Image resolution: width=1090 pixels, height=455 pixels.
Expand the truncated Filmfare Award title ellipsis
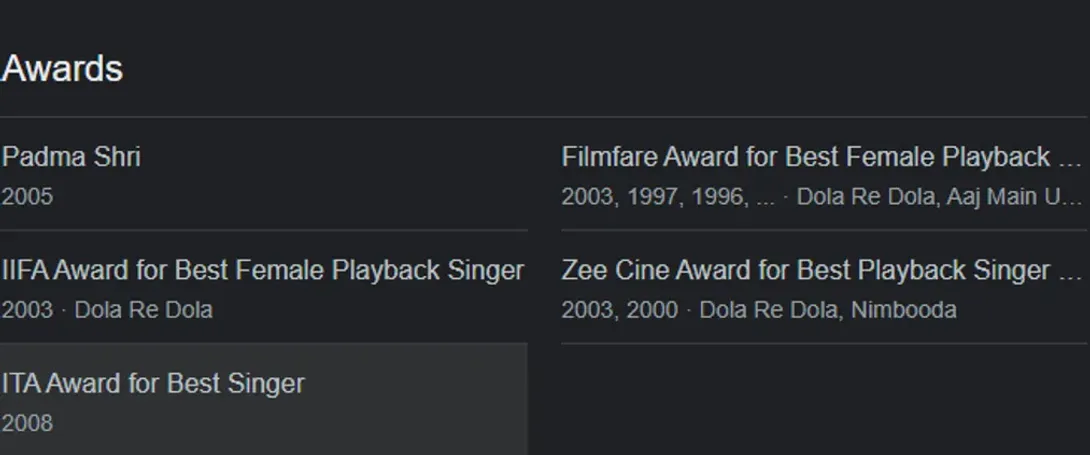click(1070, 157)
